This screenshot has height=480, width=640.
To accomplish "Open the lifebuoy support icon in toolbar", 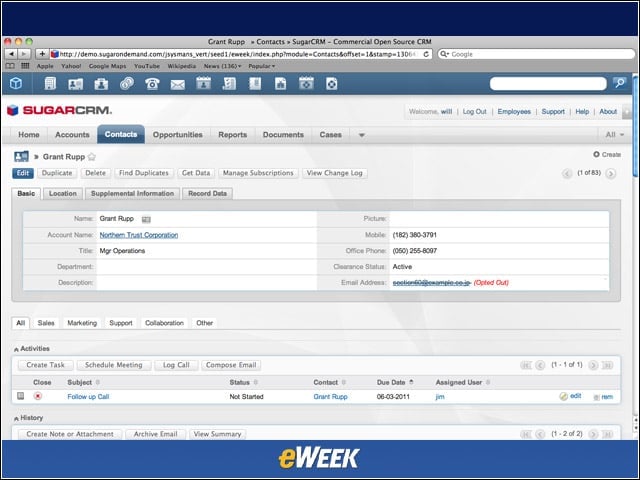I will click(x=331, y=84).
